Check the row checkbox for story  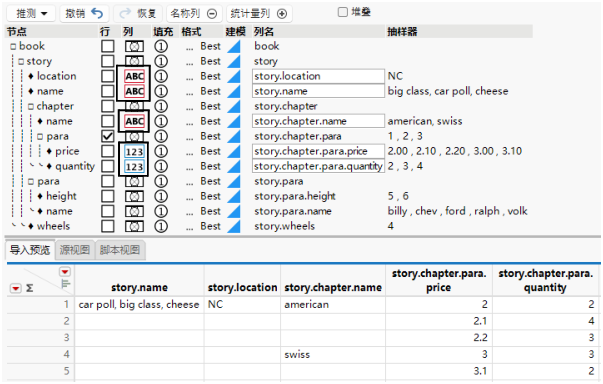point(108,61)
